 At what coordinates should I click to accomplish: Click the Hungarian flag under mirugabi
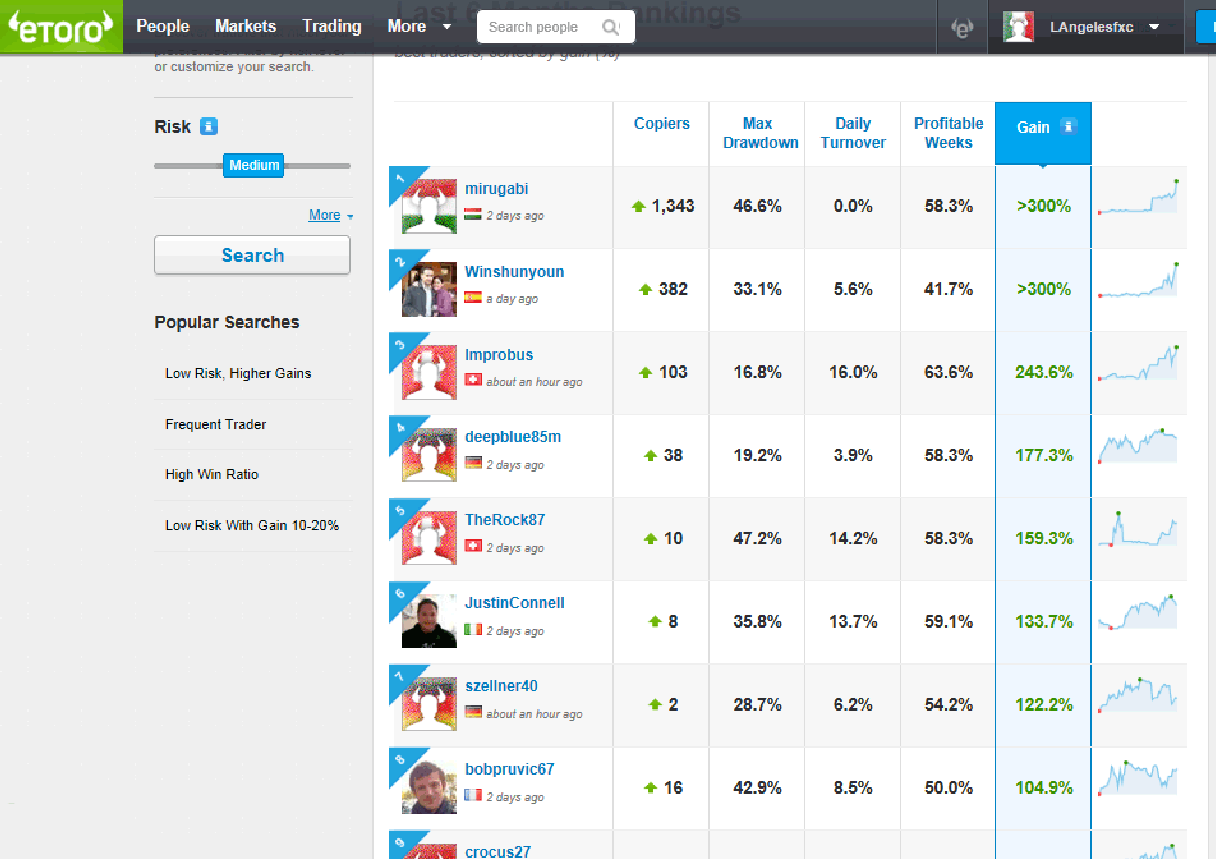[x=473, y=214]
